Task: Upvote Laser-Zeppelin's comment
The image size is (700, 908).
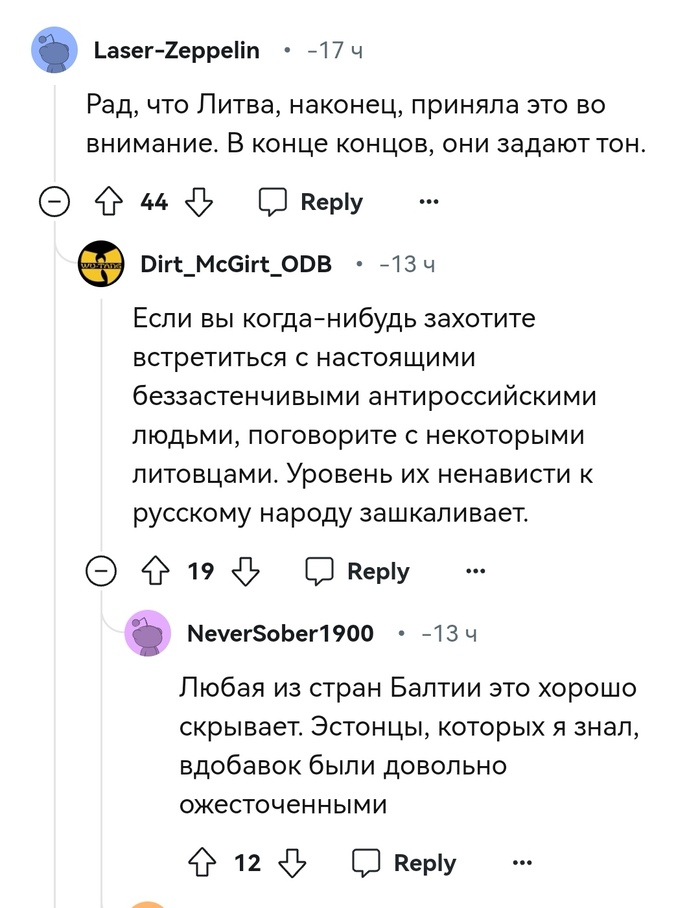Action: [x=107, y=203]
